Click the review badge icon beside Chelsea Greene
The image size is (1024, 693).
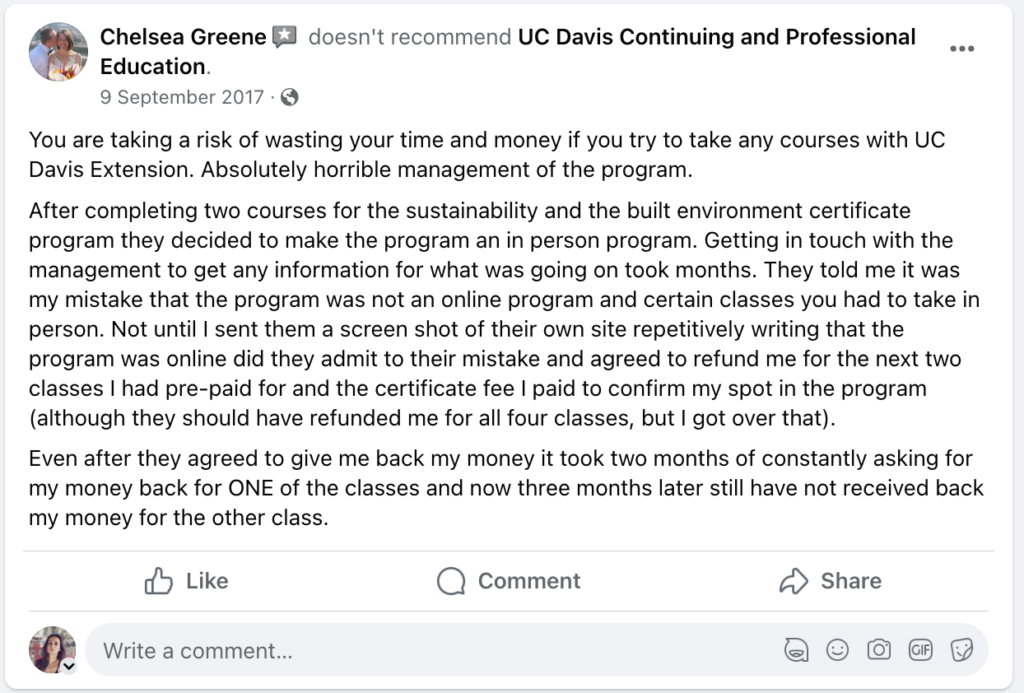pos(284,36)
